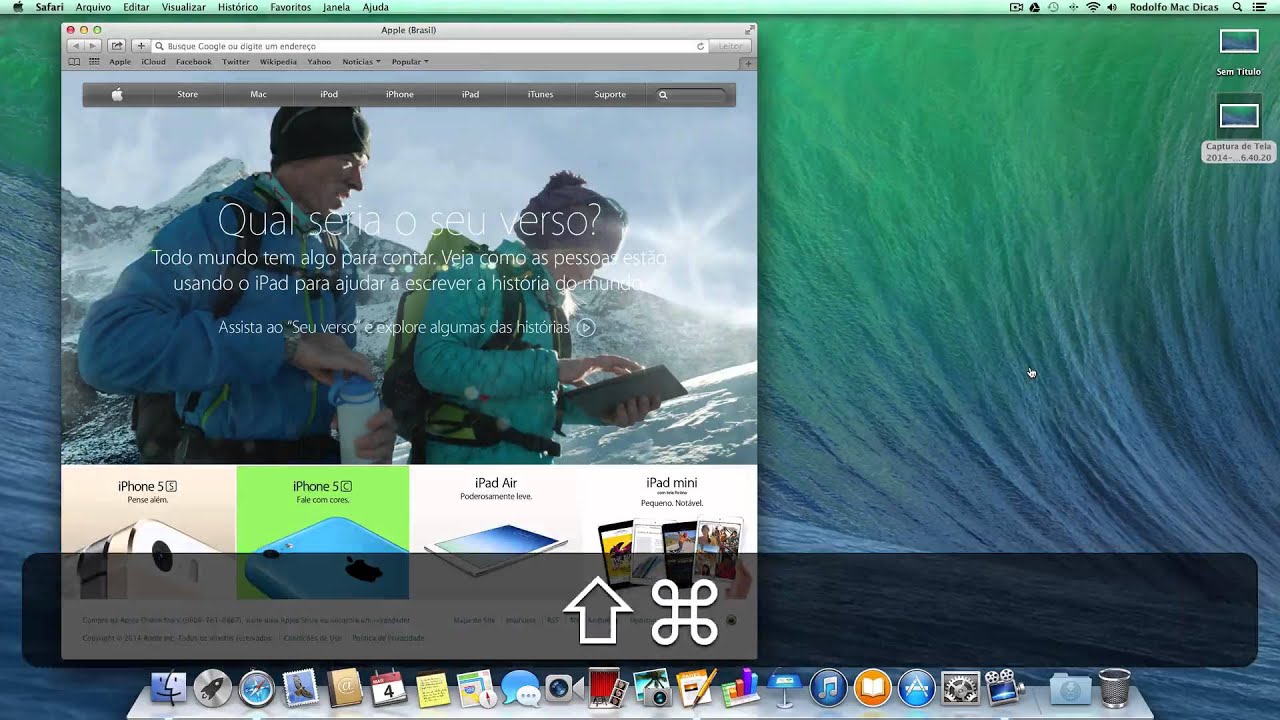Open System Preferences gear in the Dock
The height and width of the screenshot is (720, 1280).
coord(960,688)
